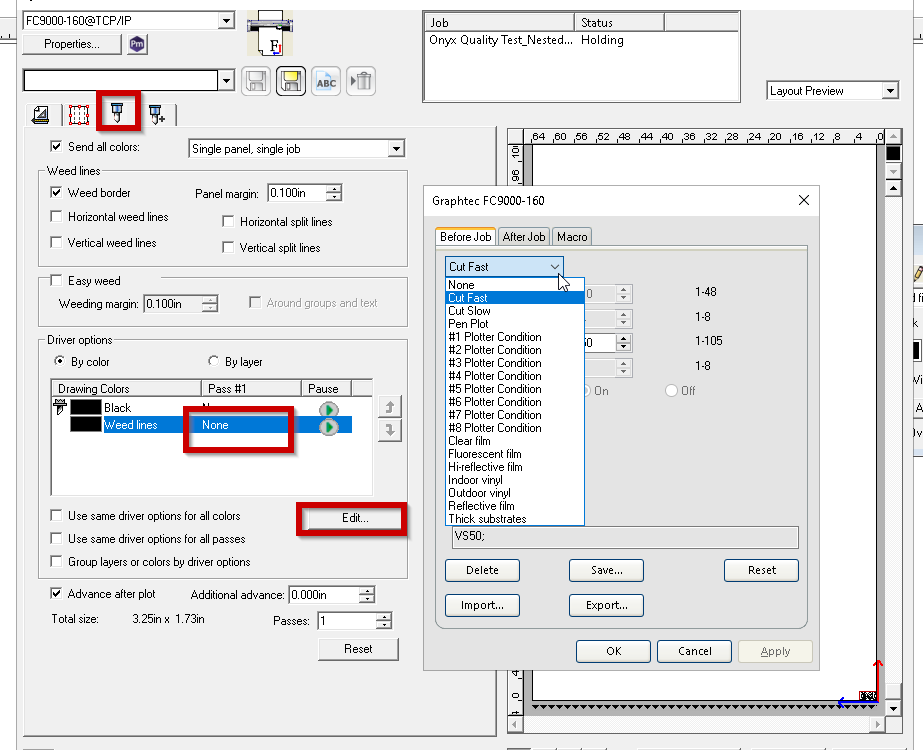Check Use same driver options for all colors

coord(57,516)
